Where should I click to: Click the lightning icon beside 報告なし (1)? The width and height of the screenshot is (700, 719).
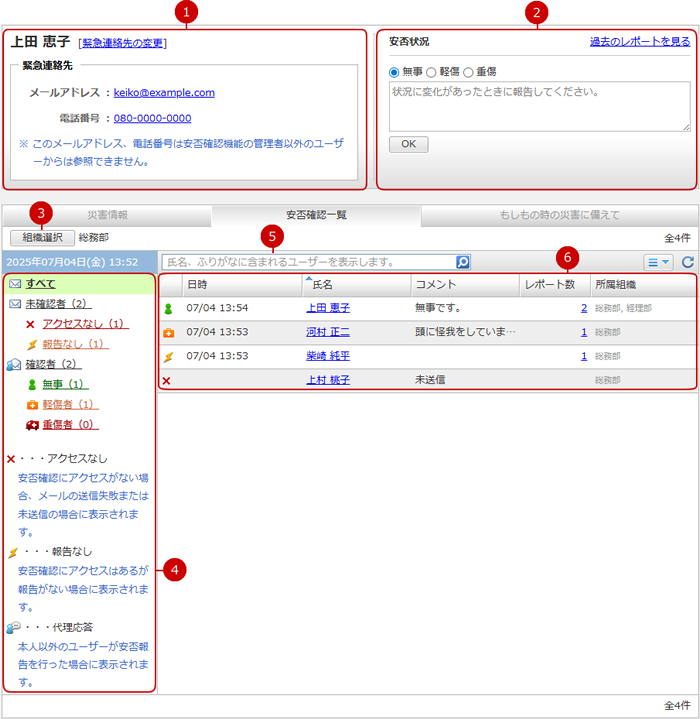(32, 344)
